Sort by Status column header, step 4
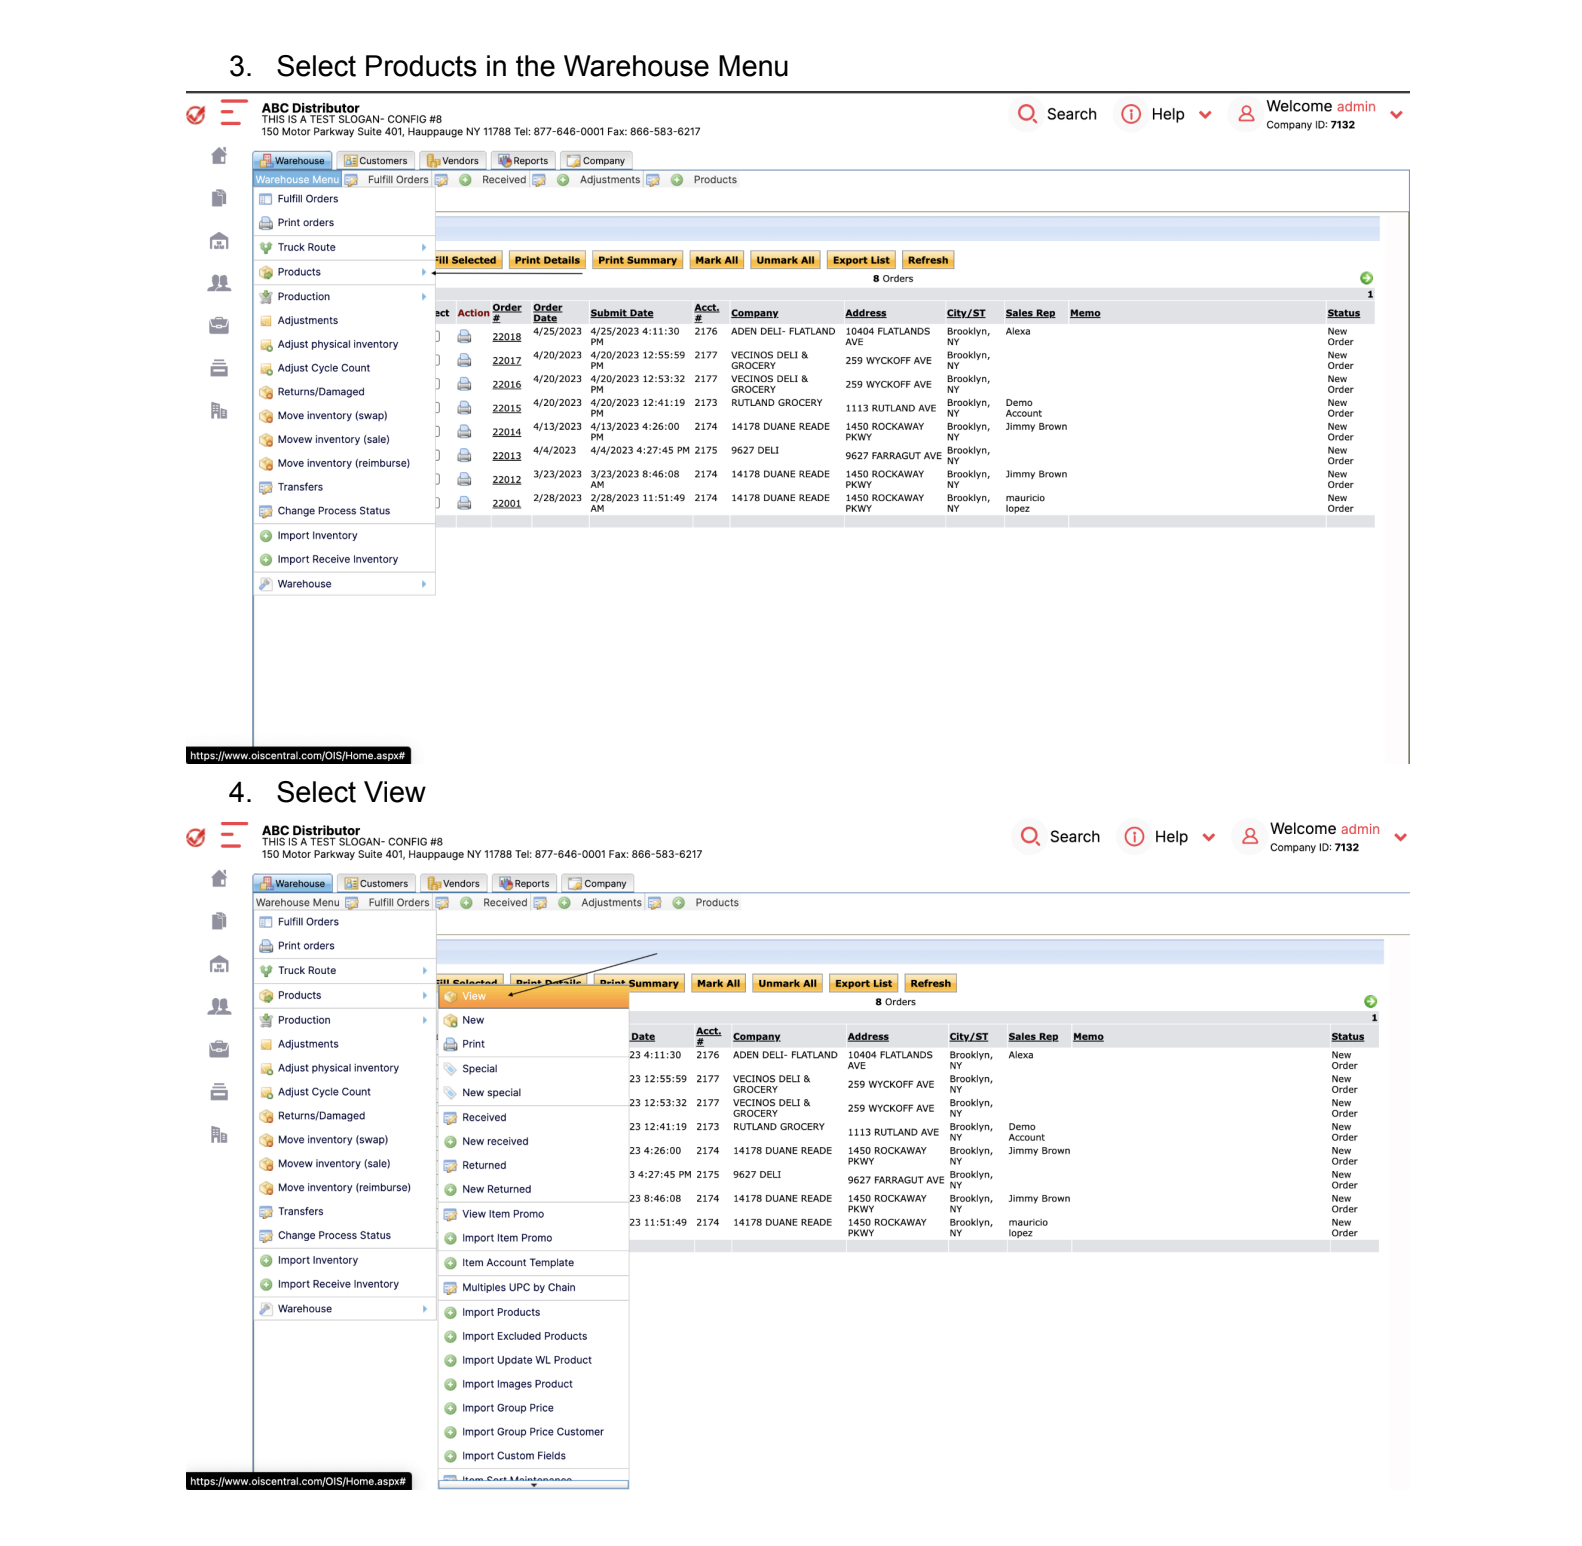The image size is (1582, 1546). [x=1347, y=1037]
